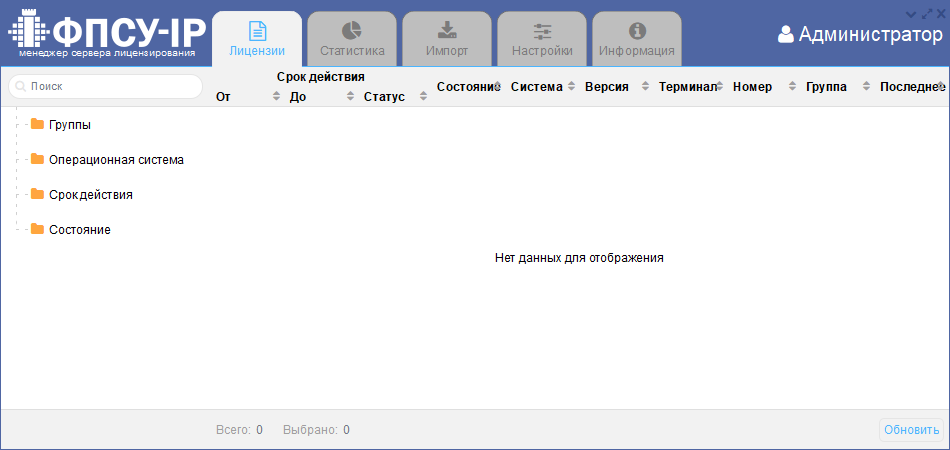Click the ФПСУ-IP logo
Viewport: 950px width, 450px height.
(x=107, y=35)
